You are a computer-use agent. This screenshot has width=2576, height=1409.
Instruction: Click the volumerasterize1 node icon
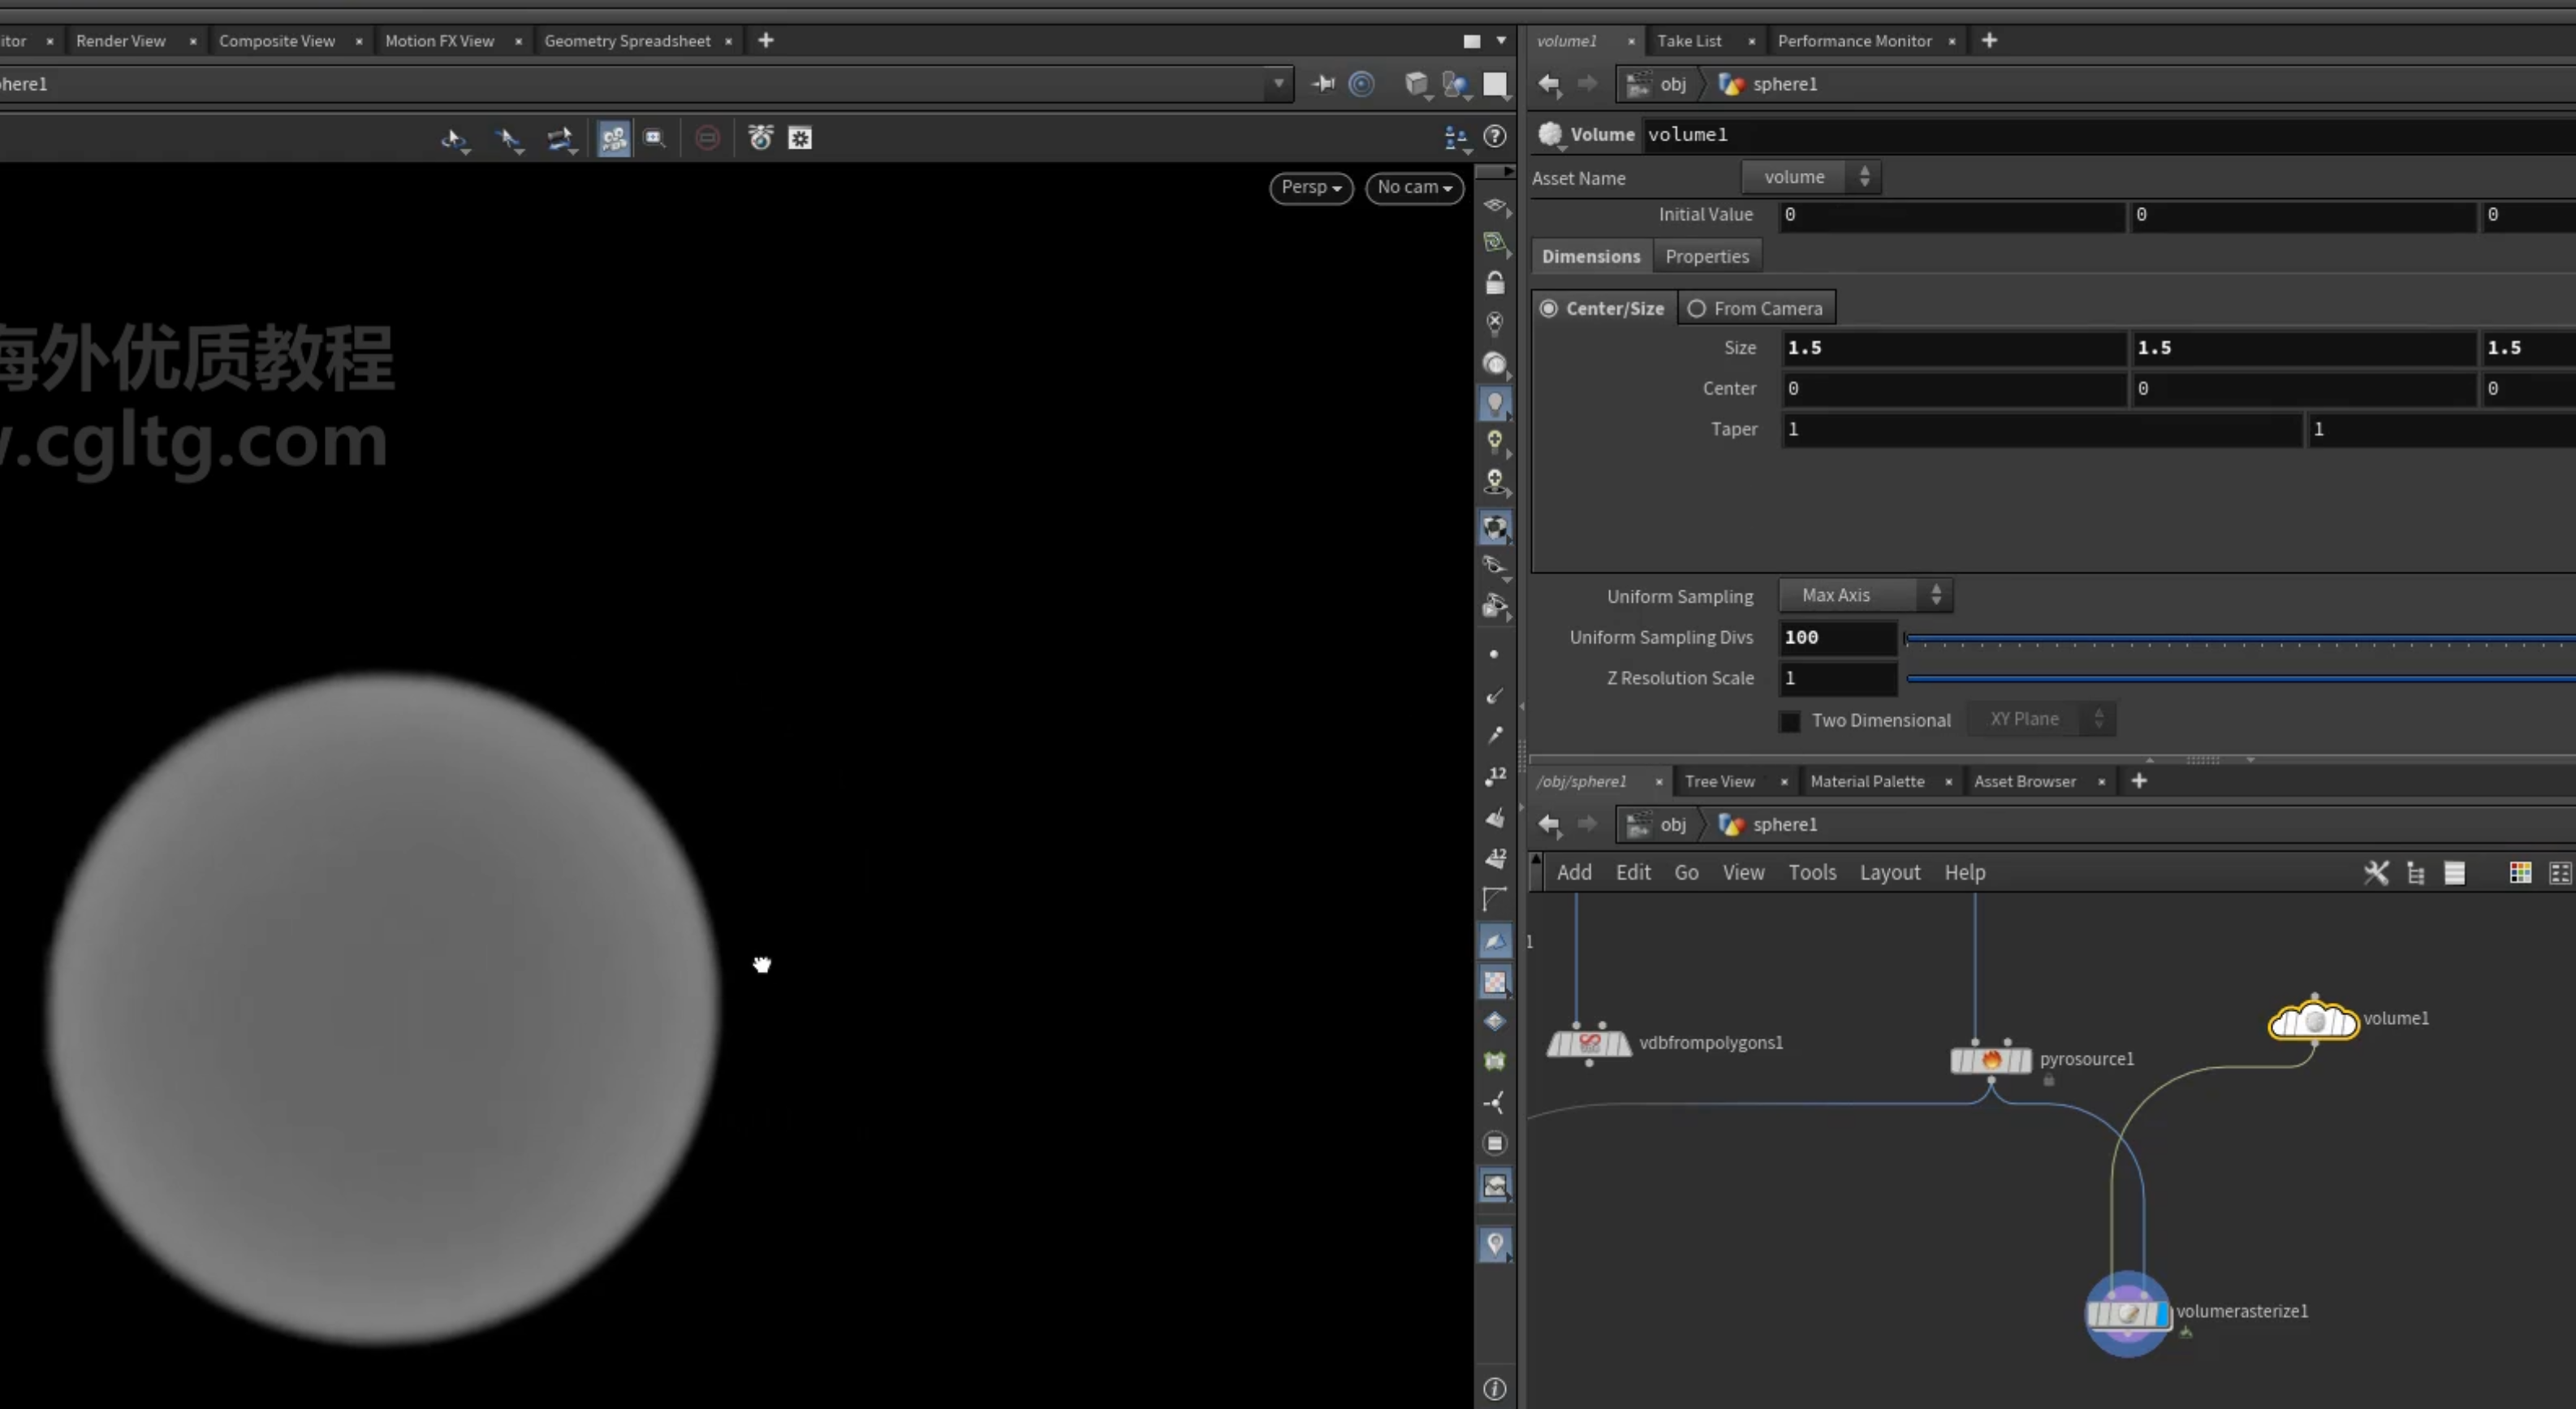point(2127,1313)
